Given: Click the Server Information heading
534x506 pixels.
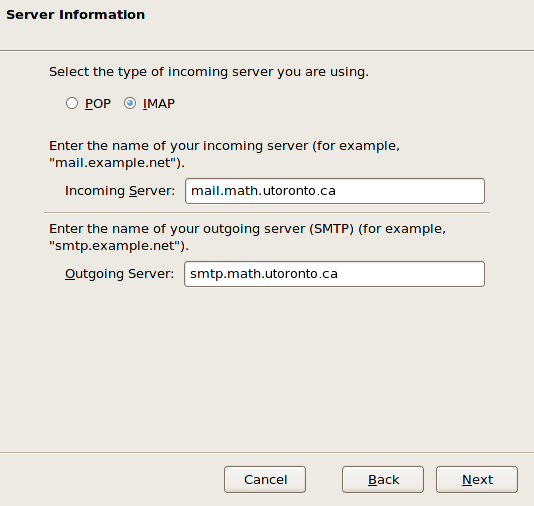Looking at the screenshot, I should click(x=76, y=15).
